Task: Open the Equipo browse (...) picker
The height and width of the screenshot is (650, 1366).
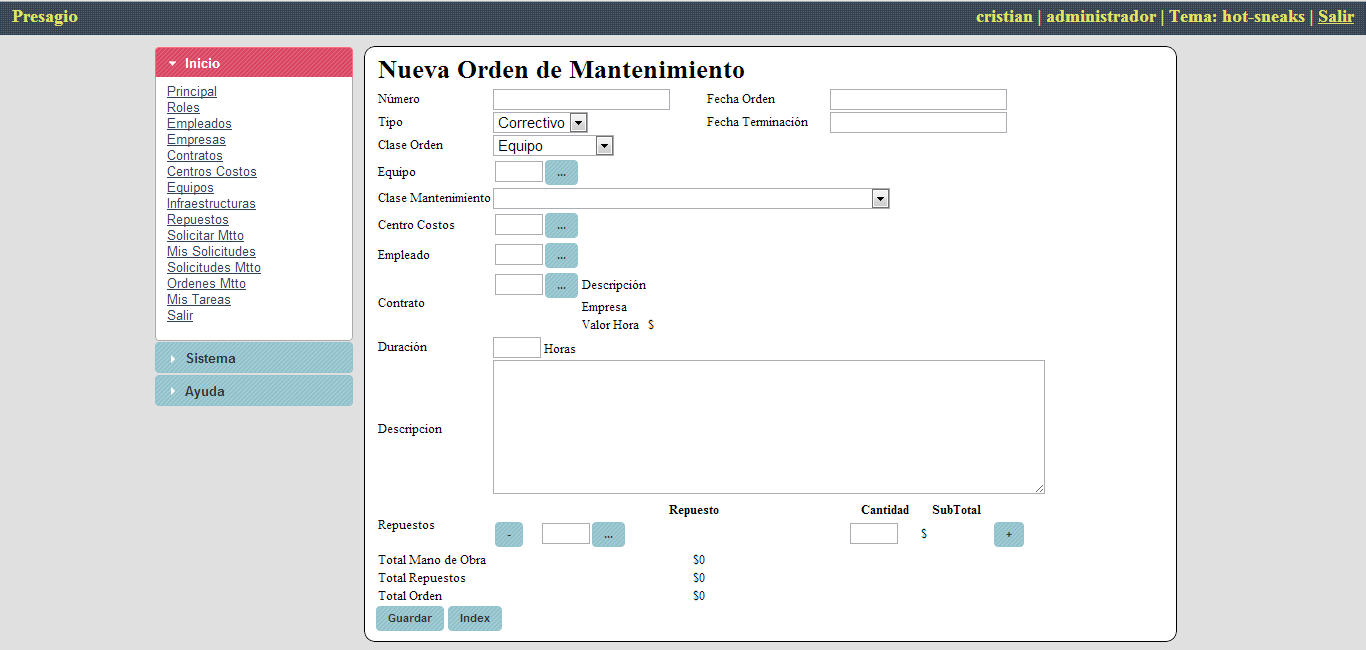Action: click(561, 172)
